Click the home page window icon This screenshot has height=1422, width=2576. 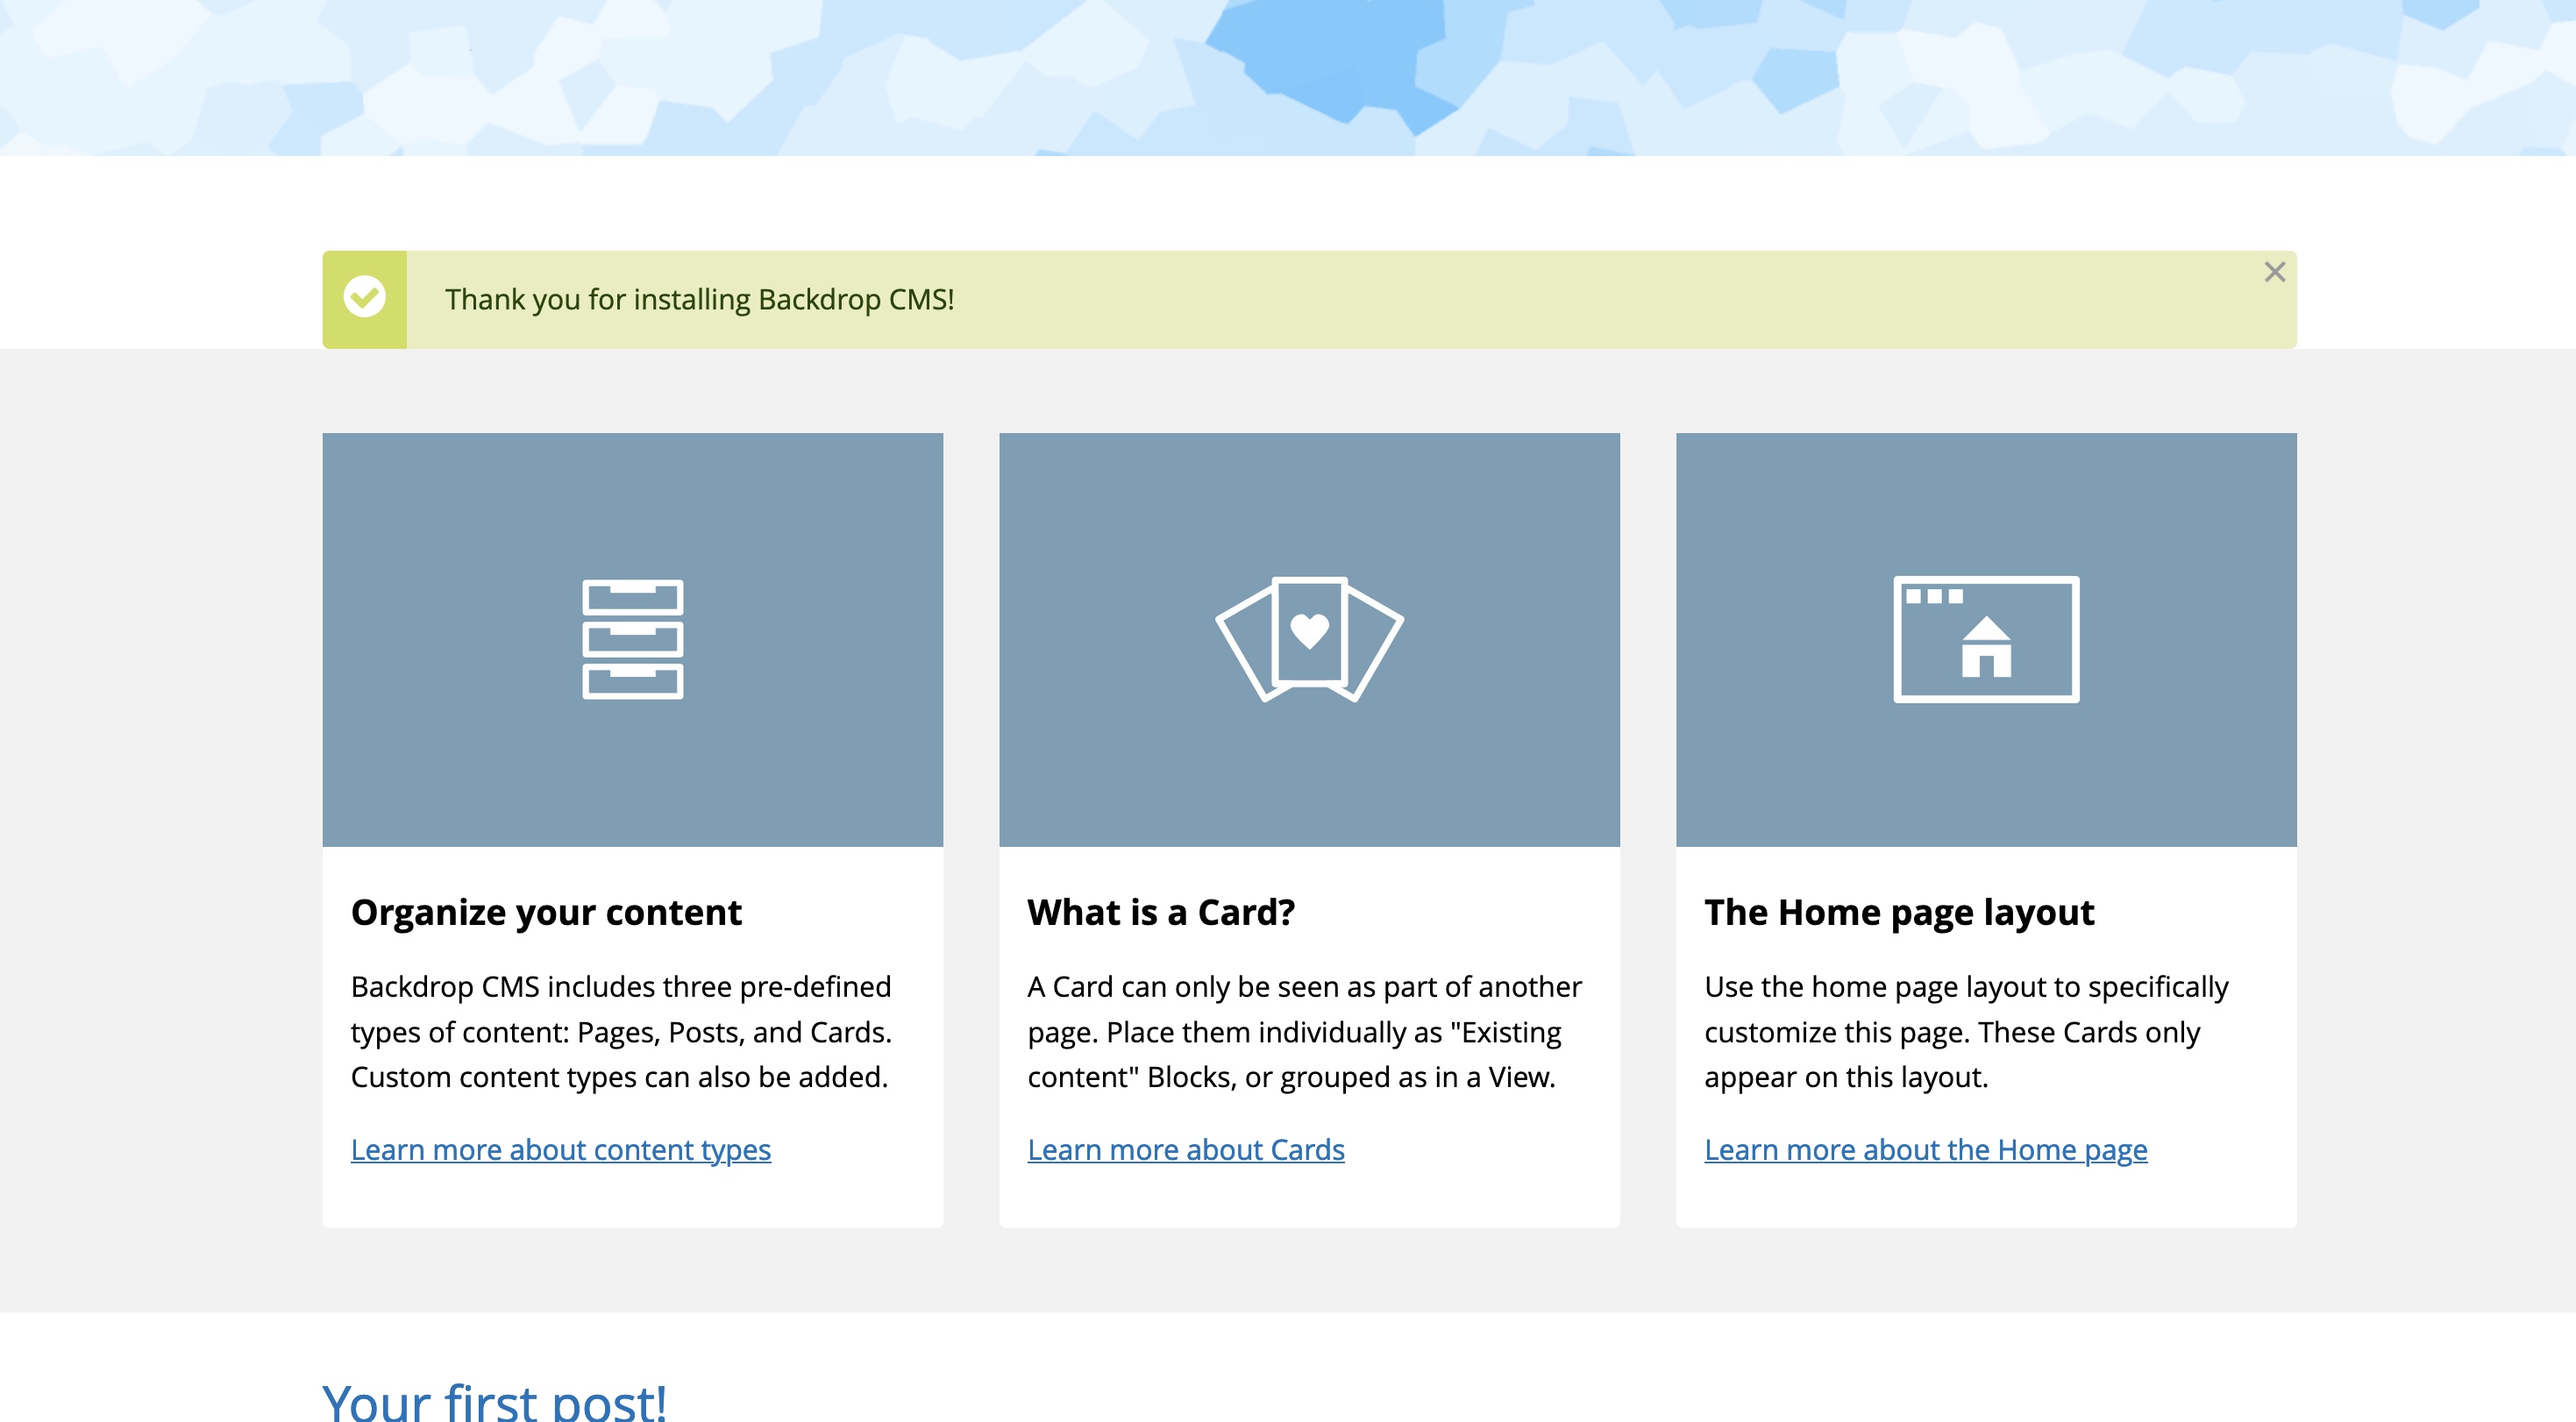1985,639
